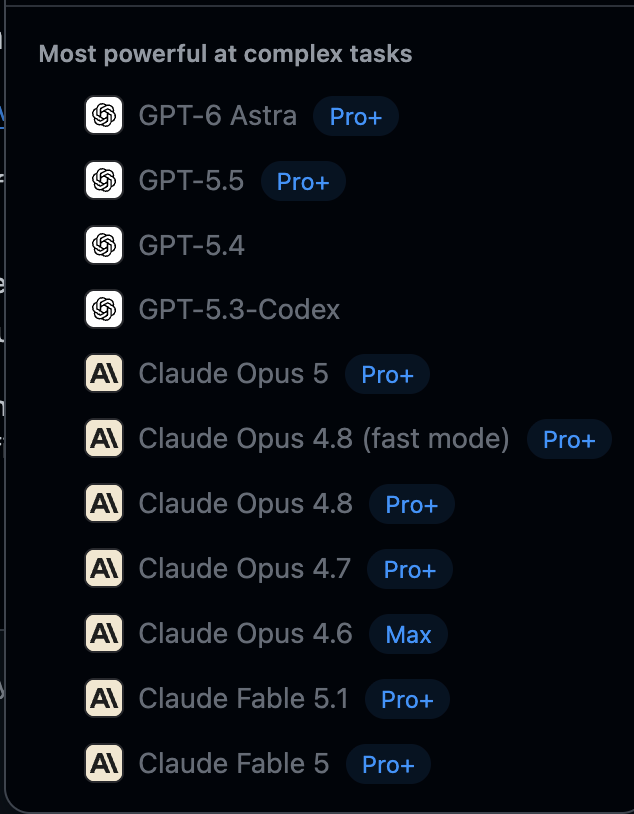Click the Pro+ badge on the last Claude Fable 5 row
Image resolution: width=634 pixels, height=814 pixels.
click(x=388, y=764)
